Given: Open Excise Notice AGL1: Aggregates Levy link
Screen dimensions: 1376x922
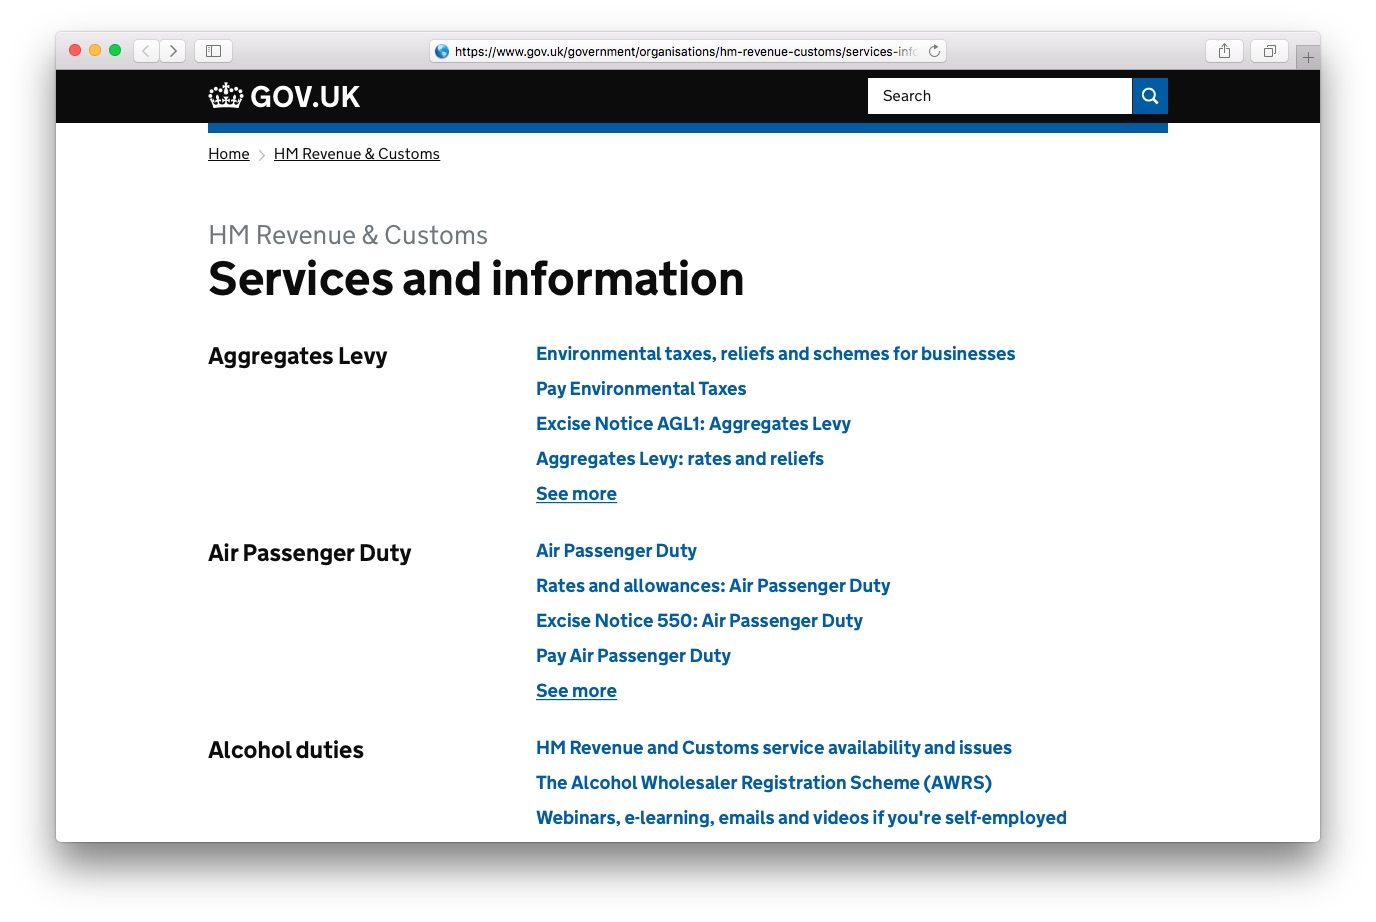Looking at the screenshot, I should point(693,424).
